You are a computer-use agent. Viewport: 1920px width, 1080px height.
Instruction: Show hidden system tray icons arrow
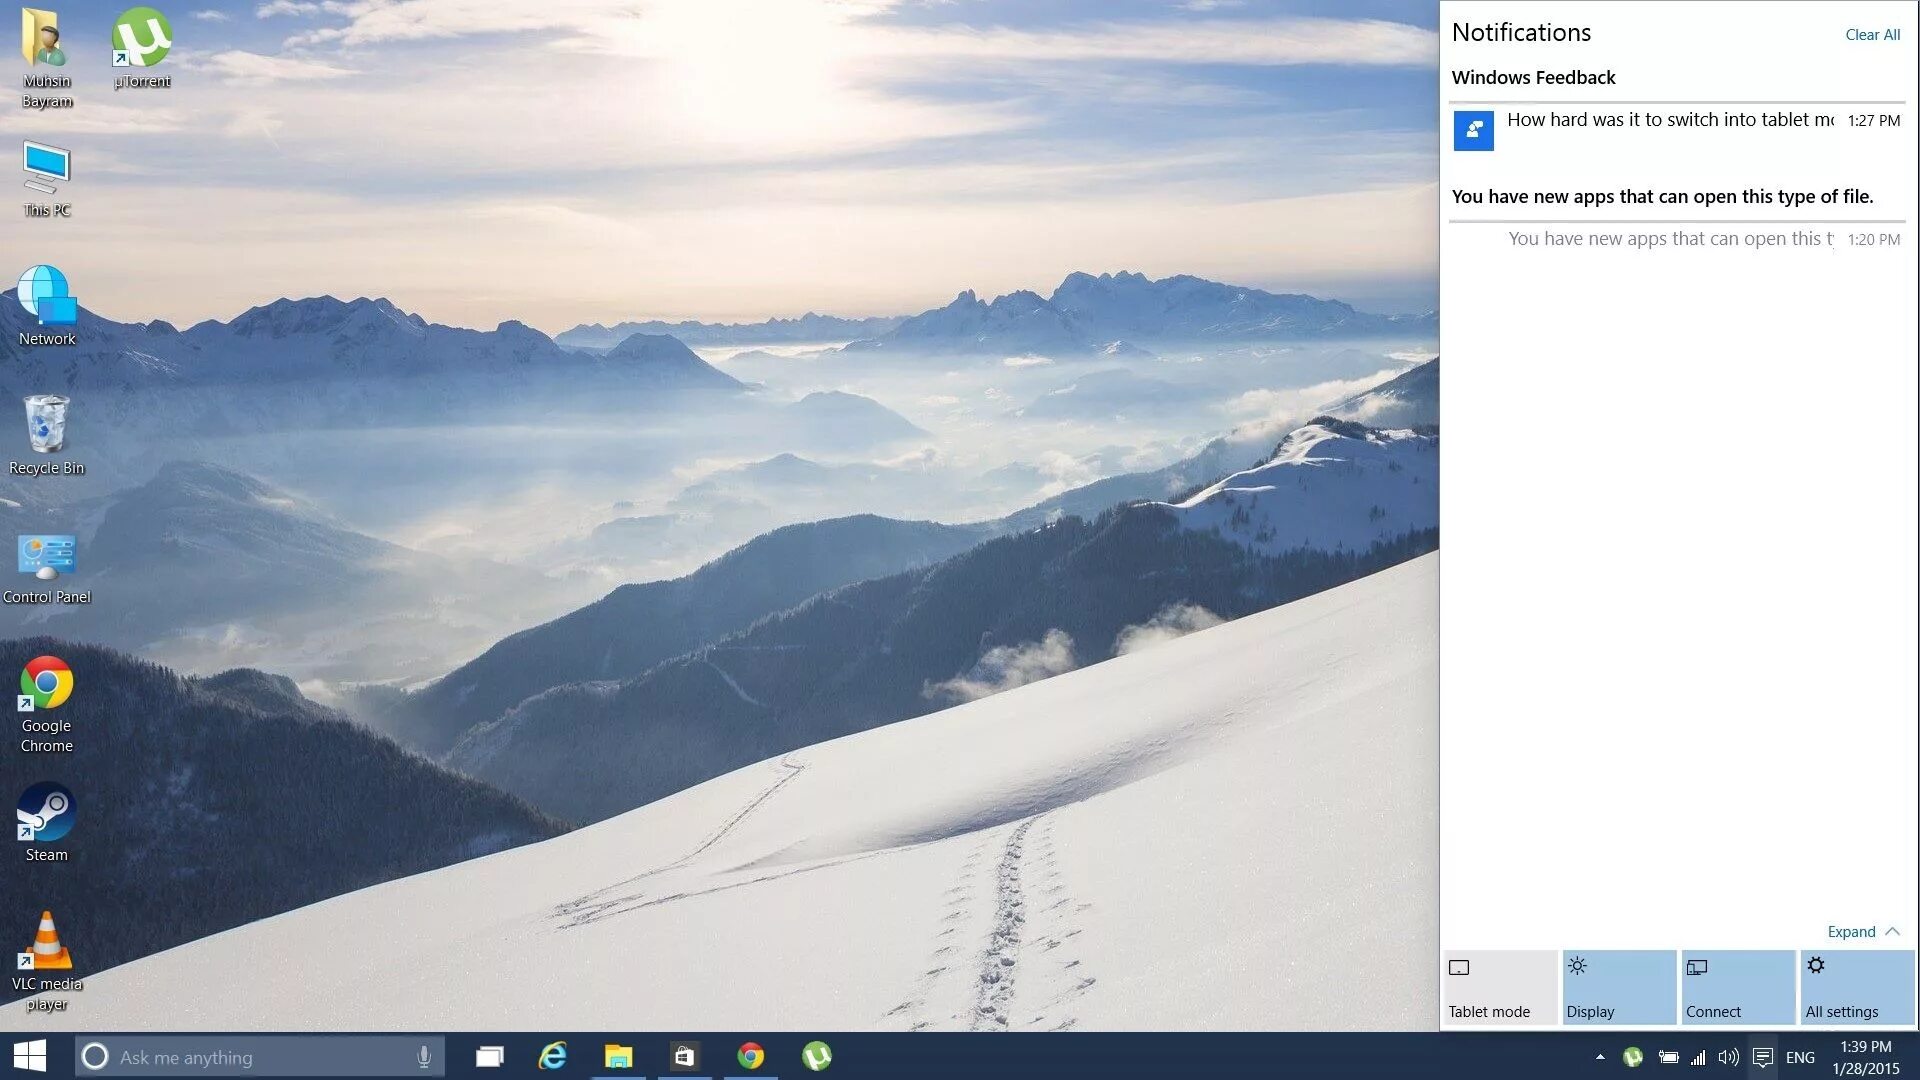(x=1600, y=1057)
